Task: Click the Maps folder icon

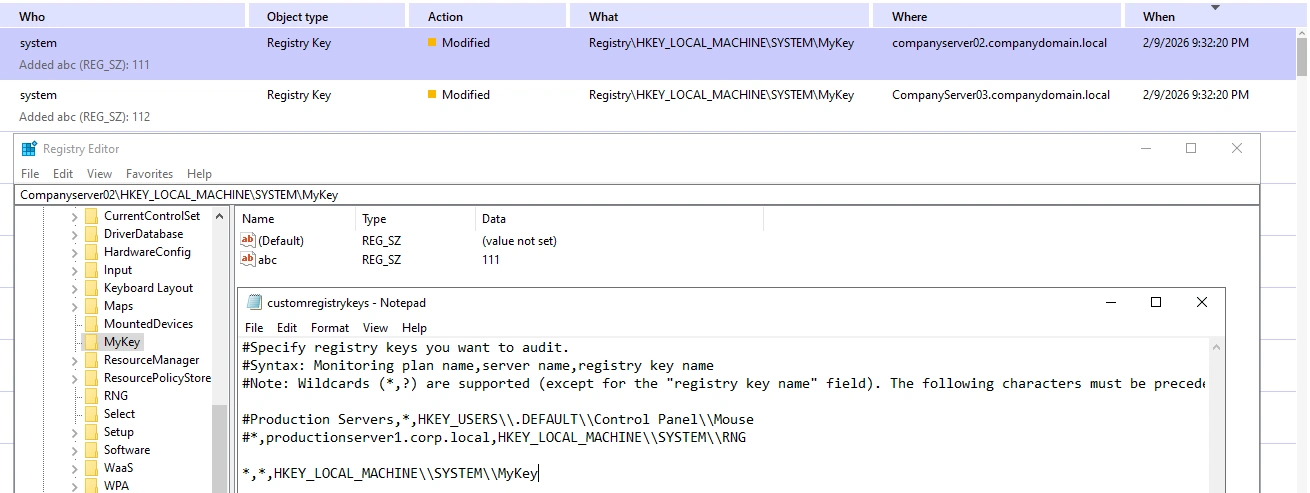Action: (x=92, y=306)
